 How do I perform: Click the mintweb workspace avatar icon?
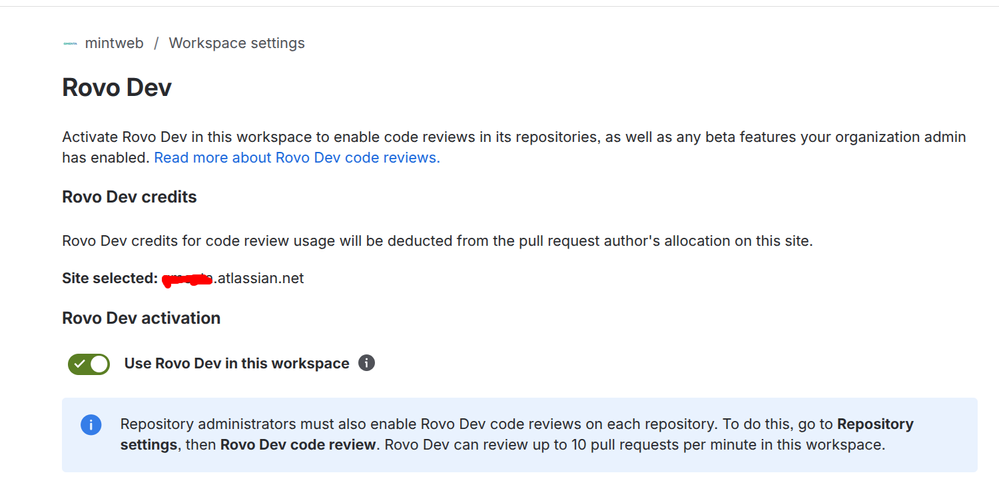click(x=70, y=43)
